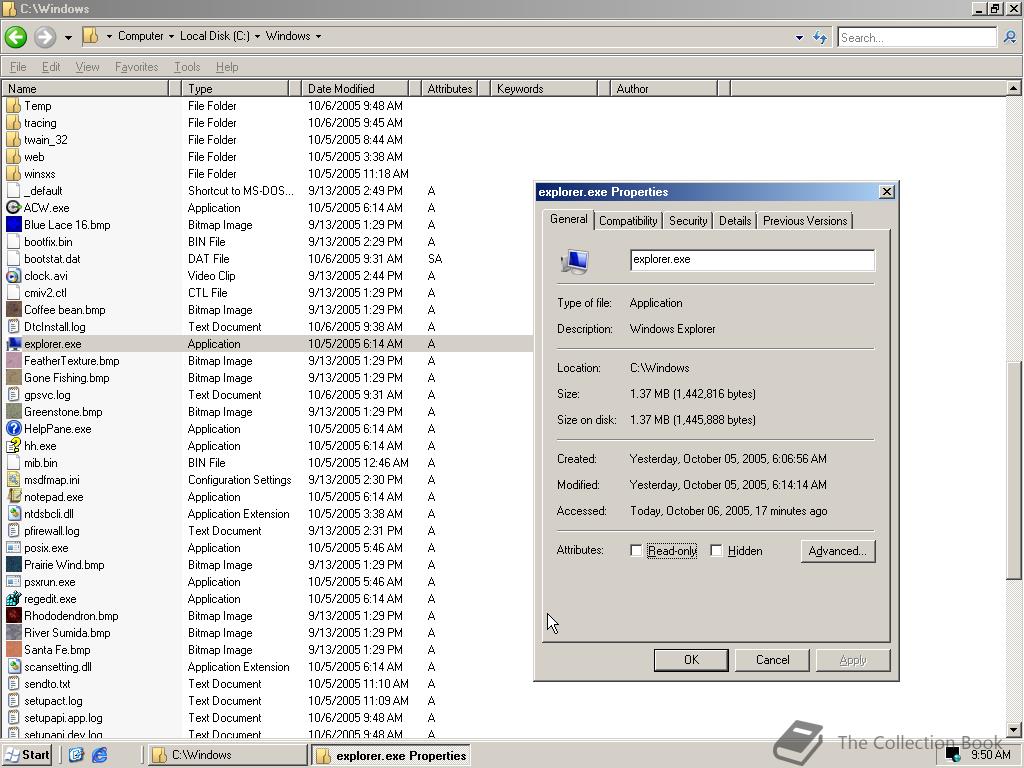Select the msdfmap.ini settings icon
Image resolution: width=1024 pixels, height=768 pixels.
[x=14, y=479]
